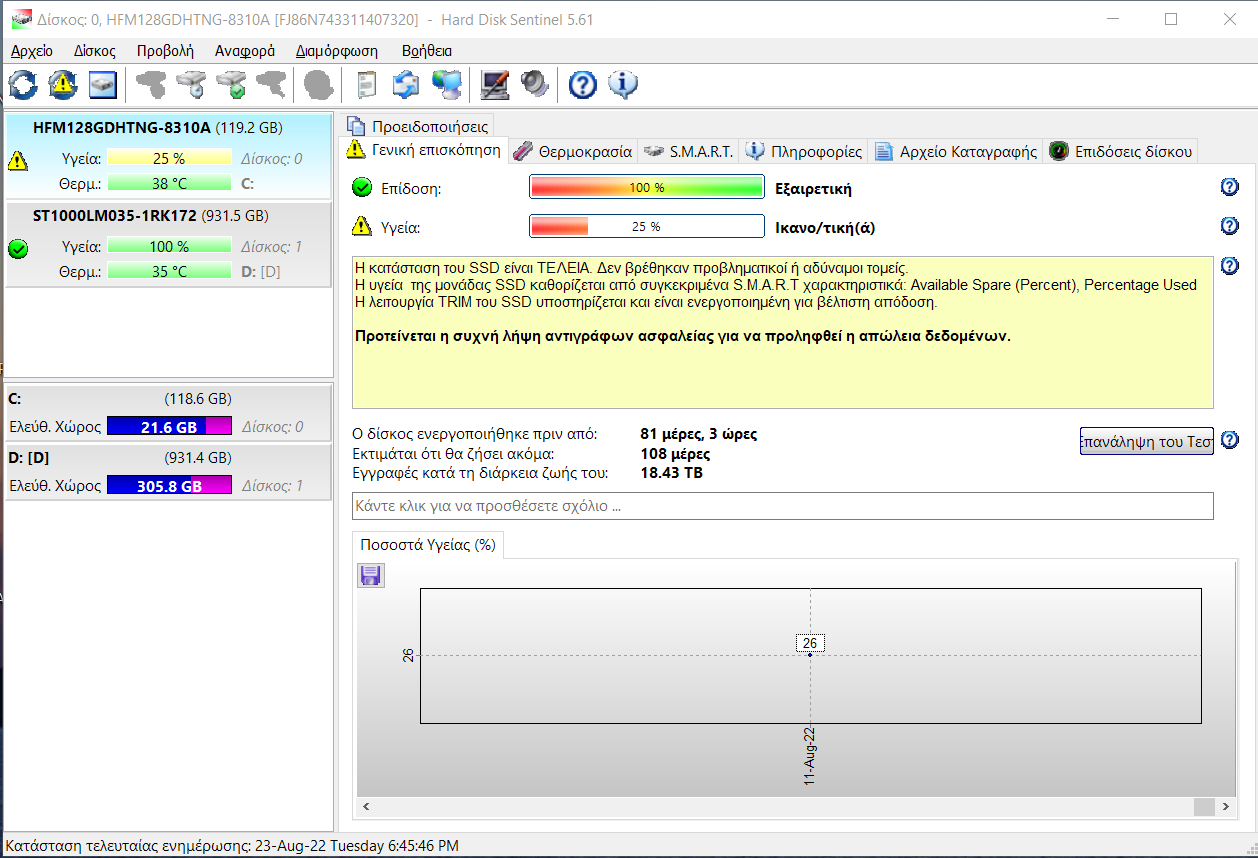Click the blue info bubble toolbar icon
The height and width of the screenshot is (858, 1258).
tap(623, 85)
